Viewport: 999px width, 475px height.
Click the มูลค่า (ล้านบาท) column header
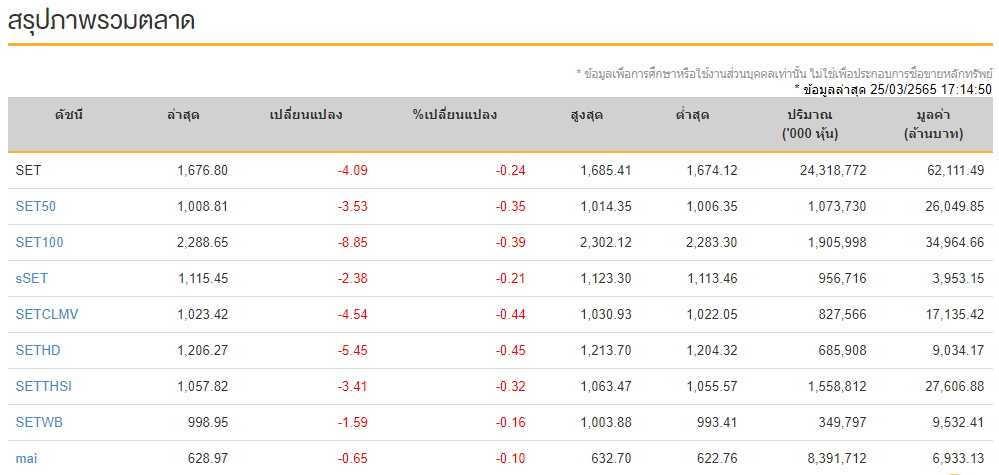[x=933, y=125]
